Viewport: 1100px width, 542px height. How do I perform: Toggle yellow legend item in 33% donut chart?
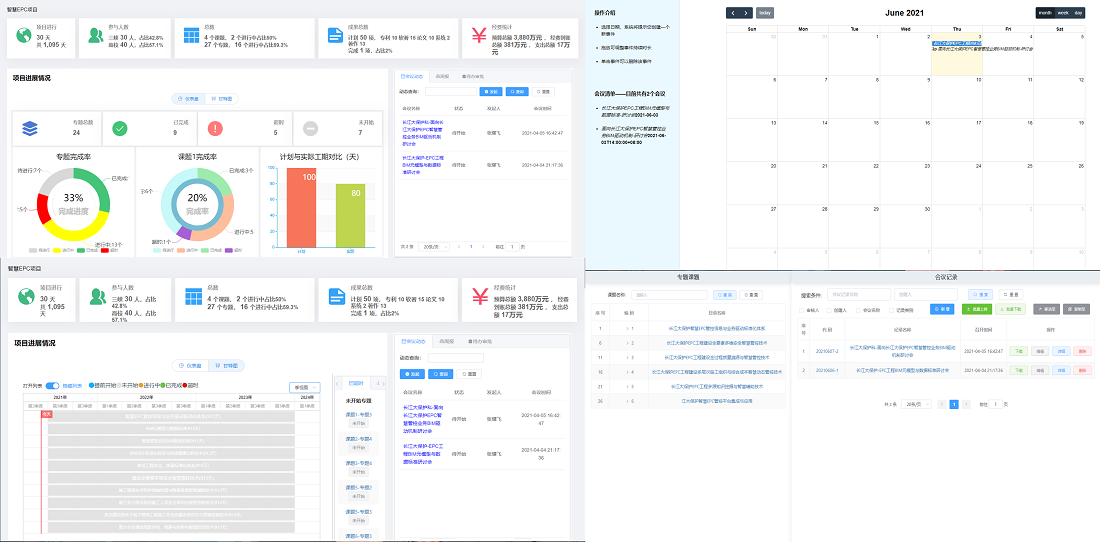[x=64, y=250]
